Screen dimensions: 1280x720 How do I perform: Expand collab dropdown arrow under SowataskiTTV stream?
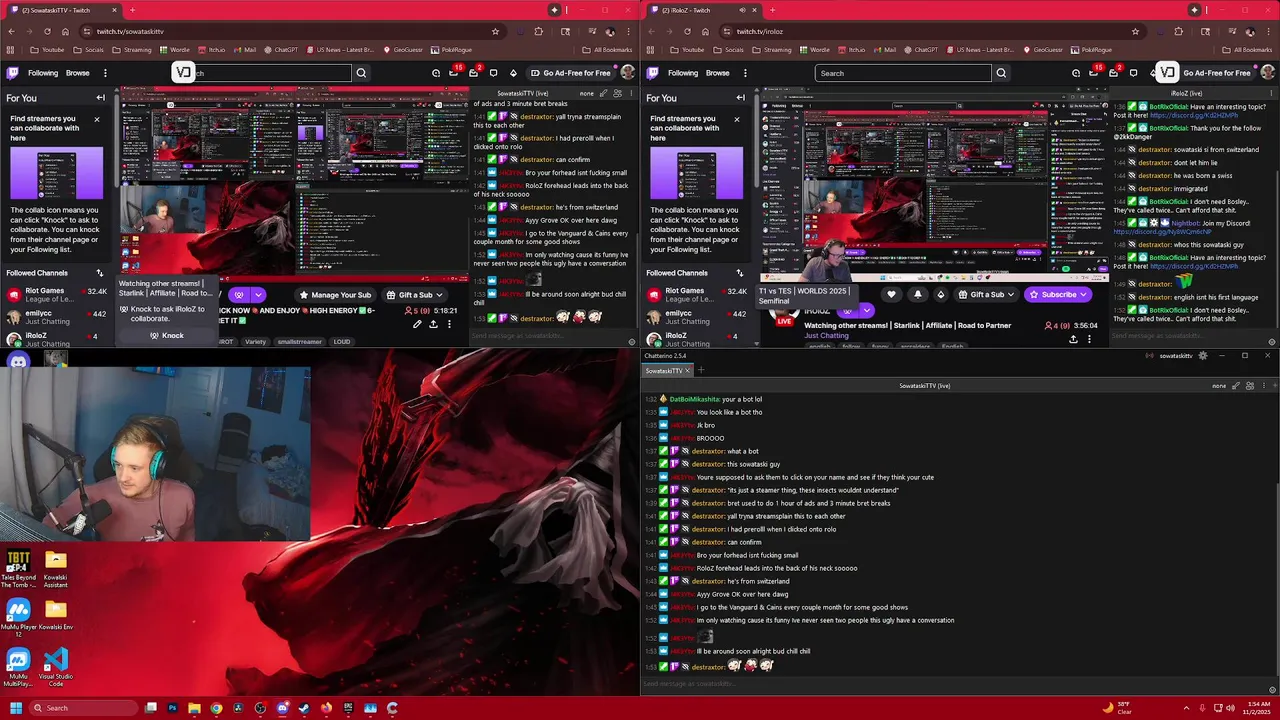pyautogui.click(x=258, y=295)
